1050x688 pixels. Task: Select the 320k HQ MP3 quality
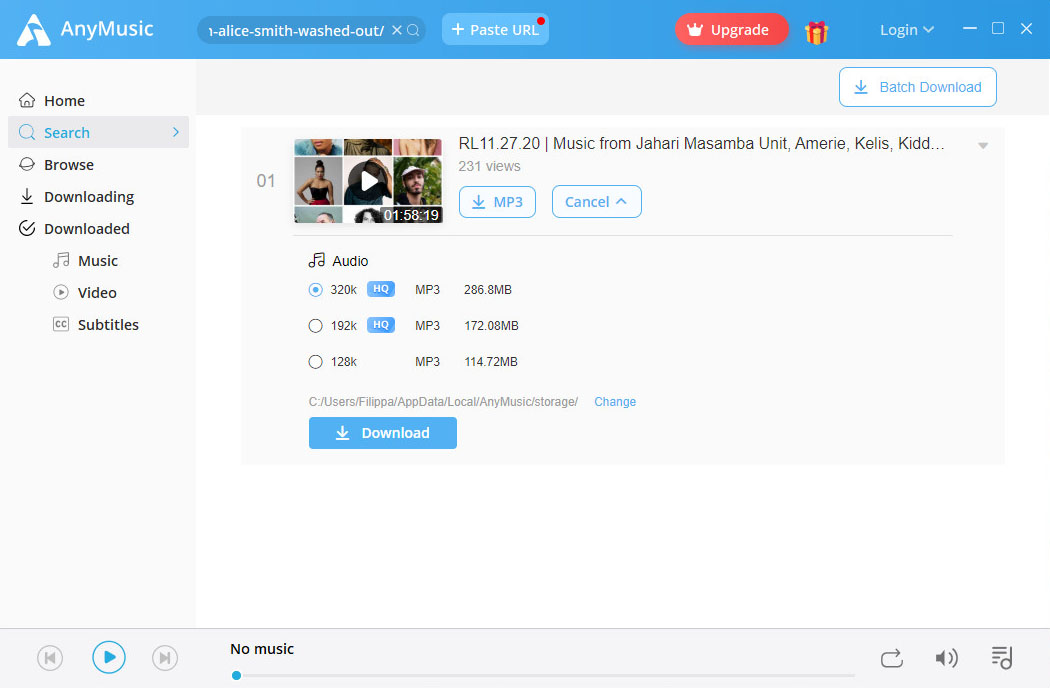pyautogui.click(x=315, y=289)
